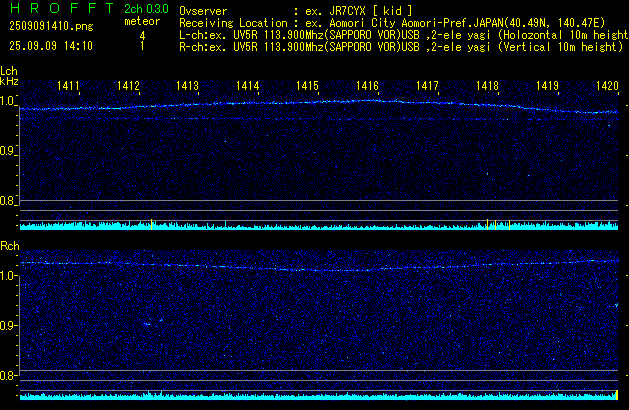The image size is (629, 410).
Task: Click the Rch 0.9 frequency axis label
Action: click(8, 325)
